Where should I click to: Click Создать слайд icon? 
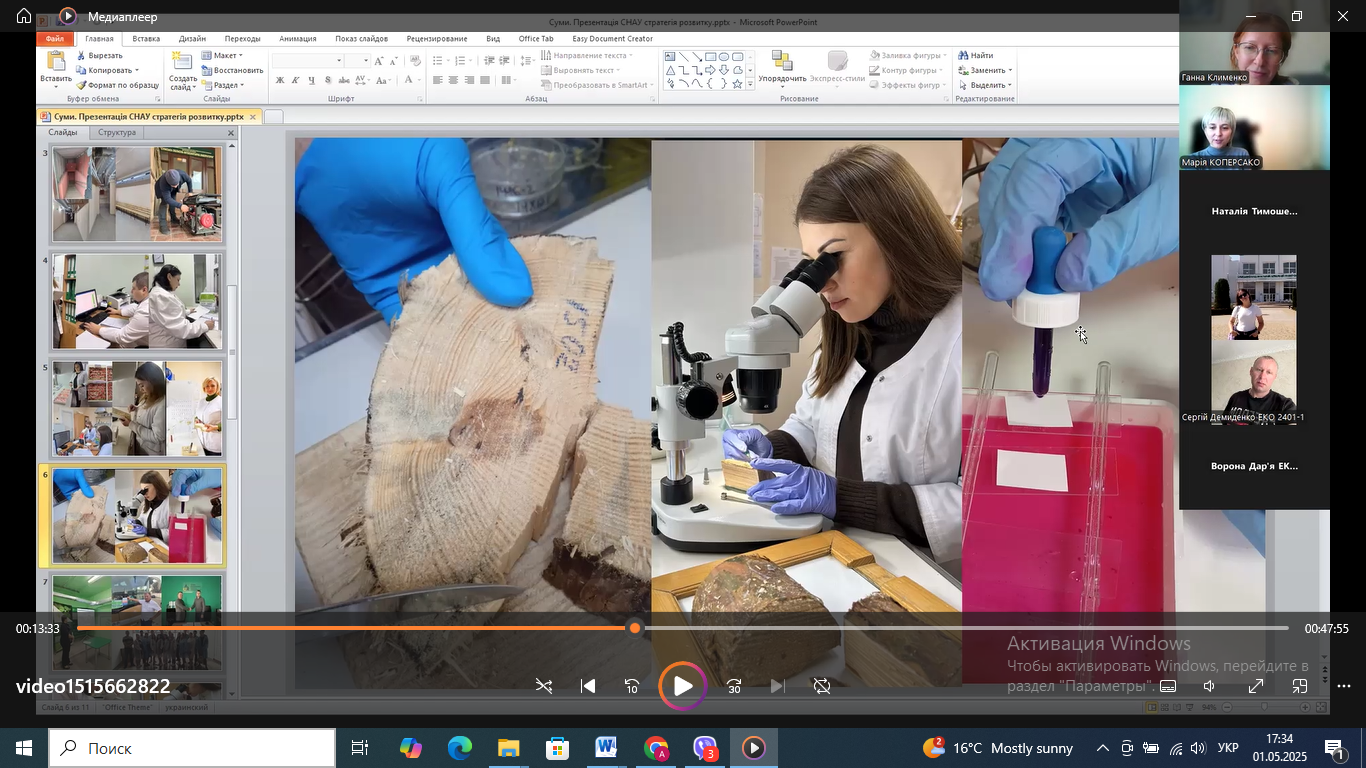(182, 61)
